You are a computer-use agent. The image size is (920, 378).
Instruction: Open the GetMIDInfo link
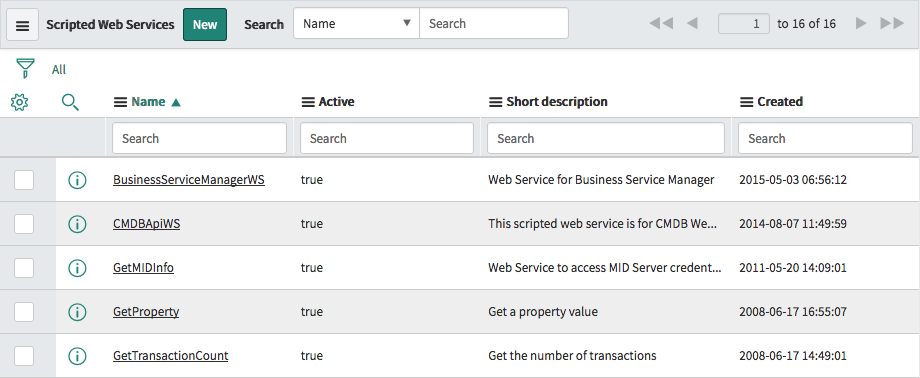pos(143,268)
